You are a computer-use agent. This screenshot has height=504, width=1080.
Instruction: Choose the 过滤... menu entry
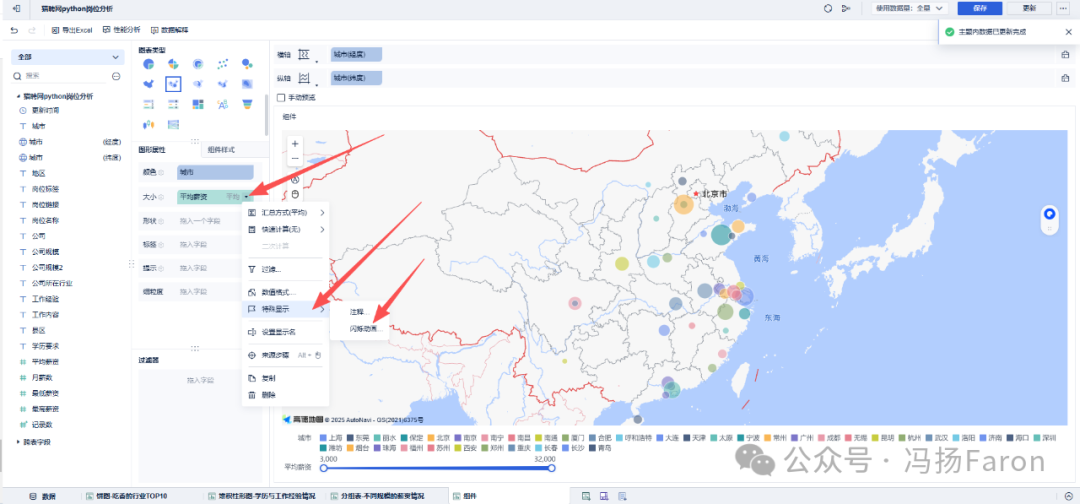point(285,269)
